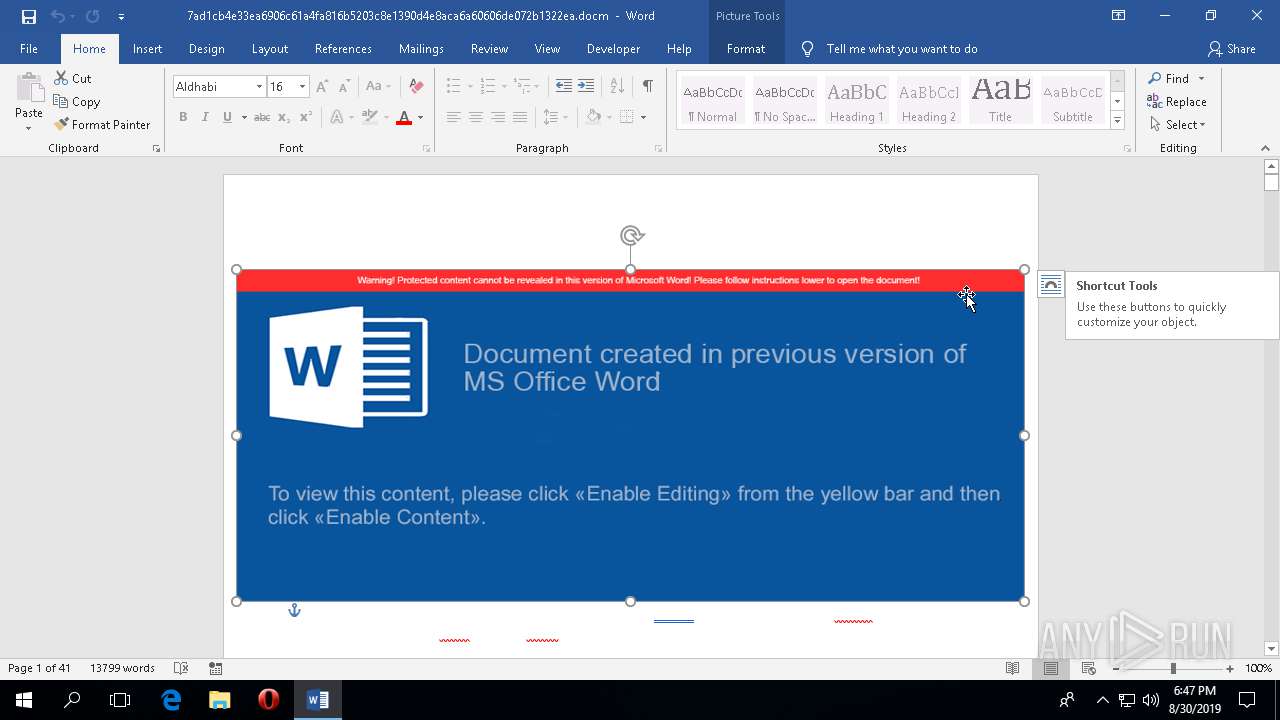Click the Save icon in the quick access toolbar

coord(28,16)
